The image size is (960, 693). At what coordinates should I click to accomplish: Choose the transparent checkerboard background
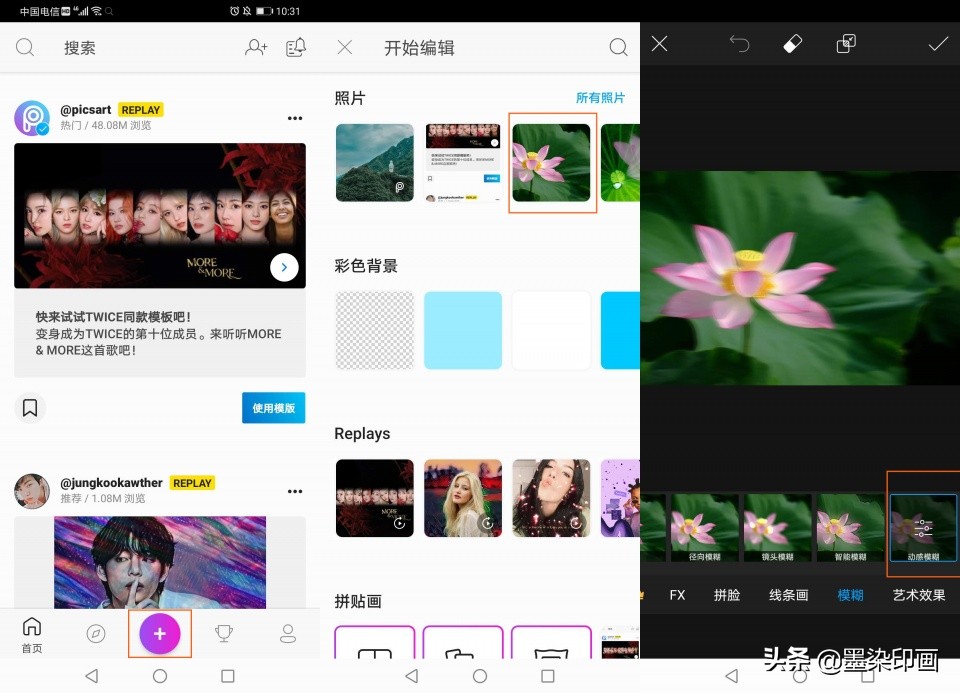375,330
